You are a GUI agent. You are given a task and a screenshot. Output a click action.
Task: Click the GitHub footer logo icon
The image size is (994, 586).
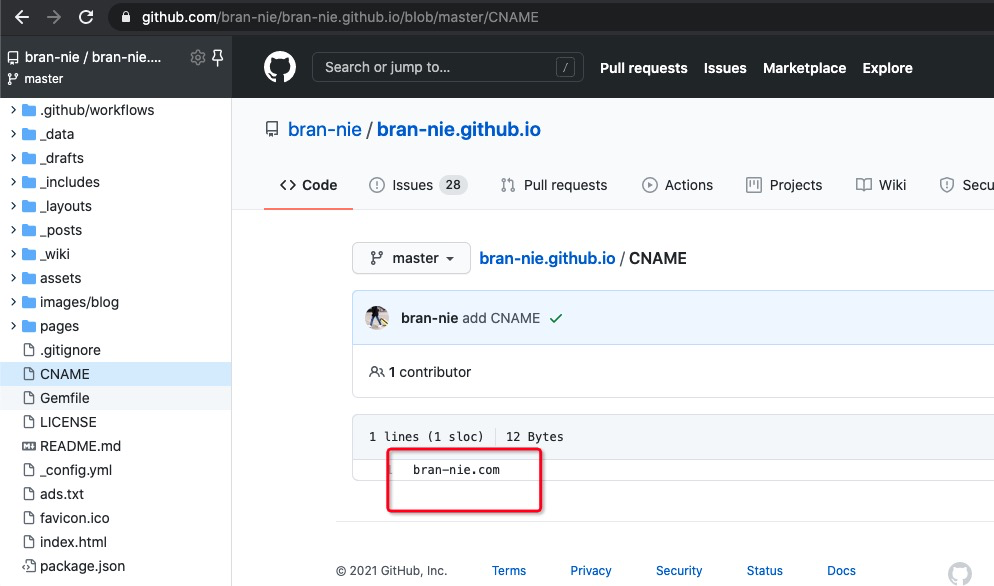(x=958, y=572)
